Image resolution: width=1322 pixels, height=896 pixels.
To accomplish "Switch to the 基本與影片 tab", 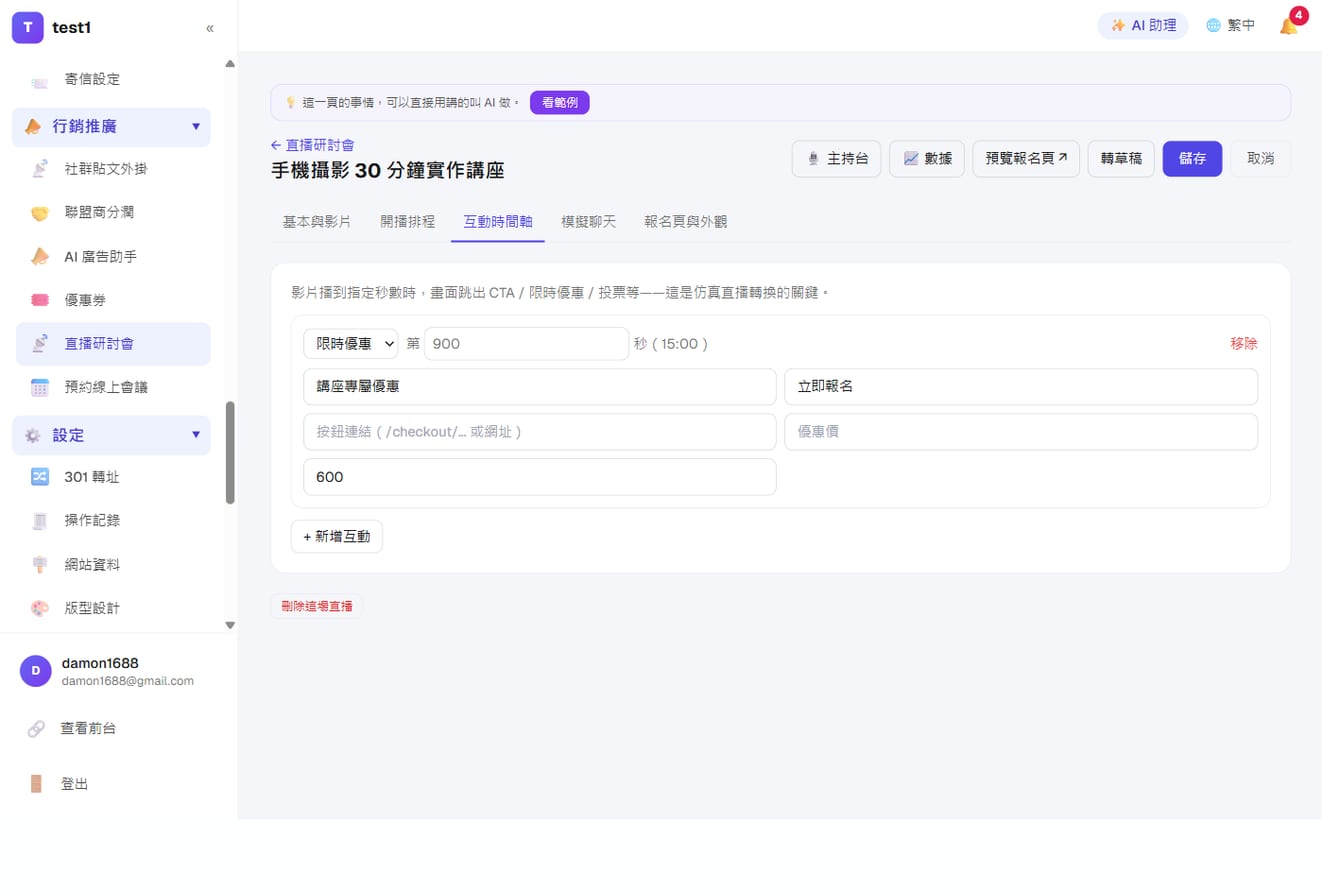I will click(317, 221).
